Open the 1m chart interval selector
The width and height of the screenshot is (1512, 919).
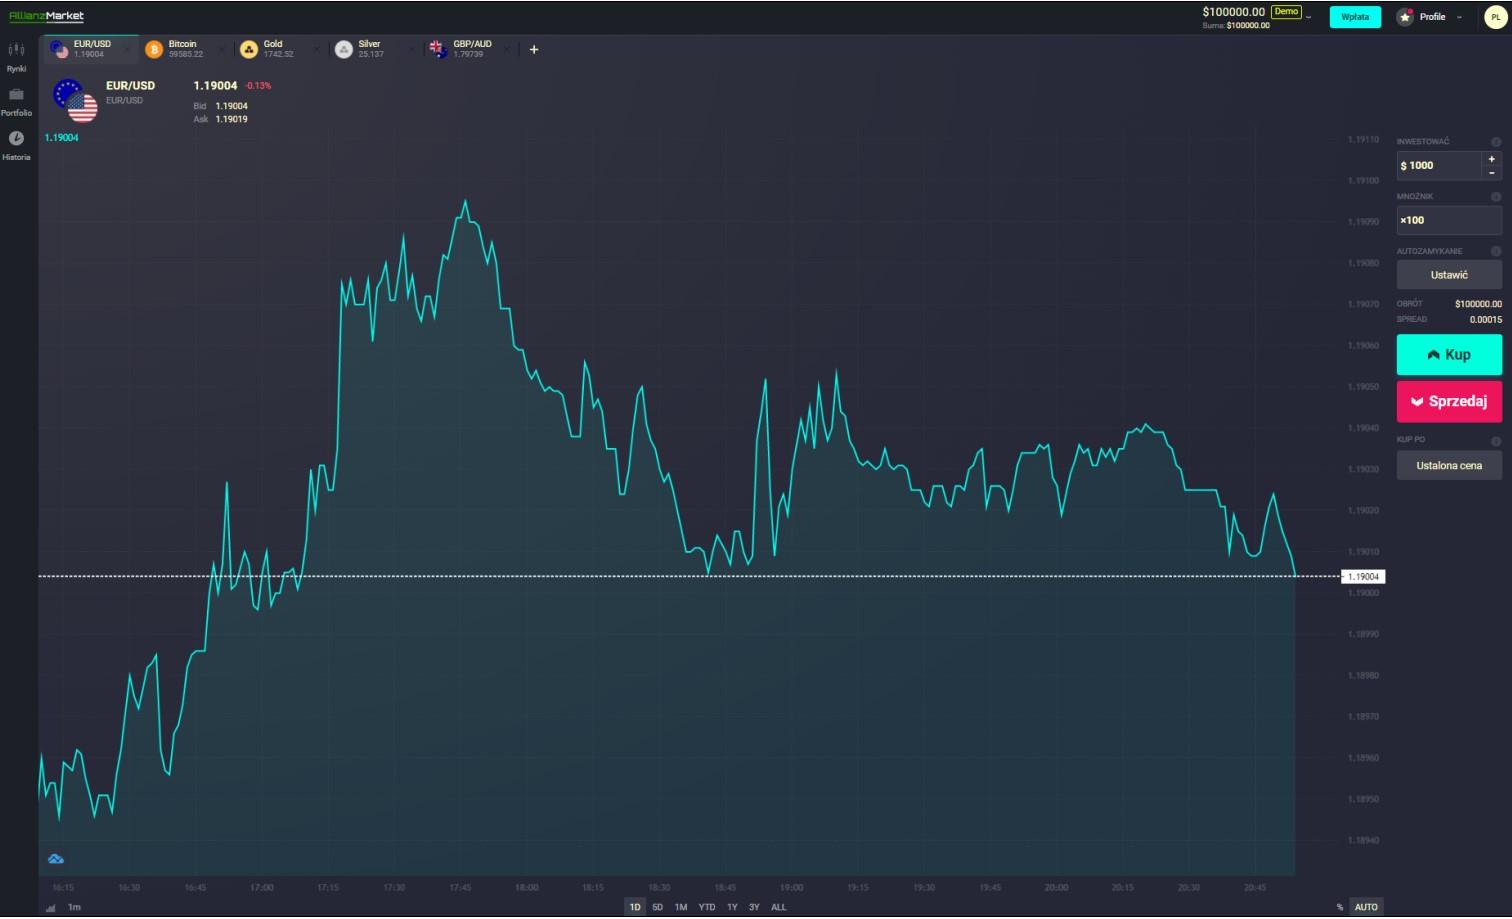(x=74, y=907)
